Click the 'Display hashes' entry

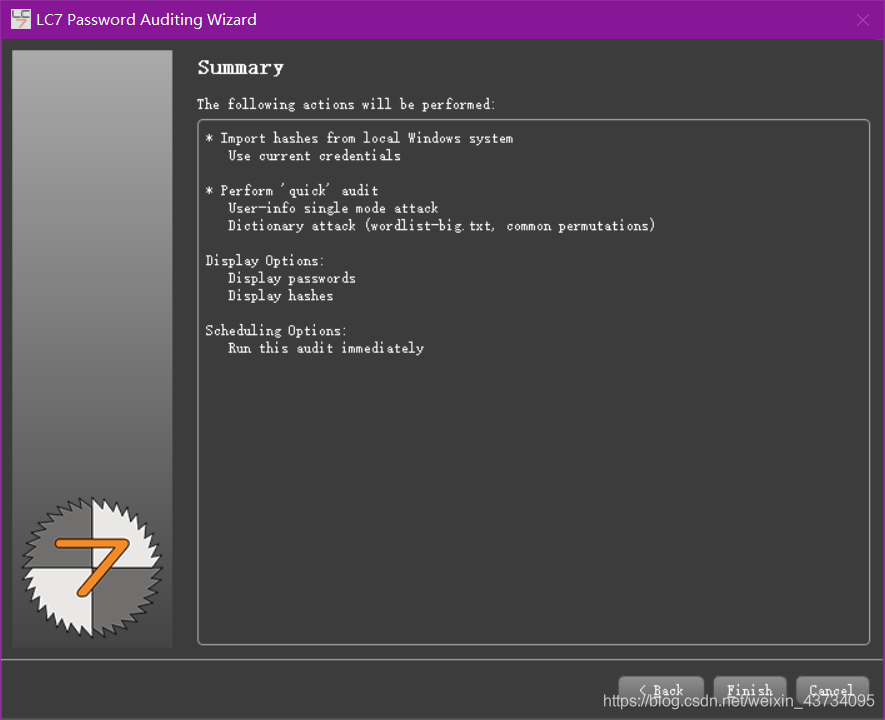point(281,296)
